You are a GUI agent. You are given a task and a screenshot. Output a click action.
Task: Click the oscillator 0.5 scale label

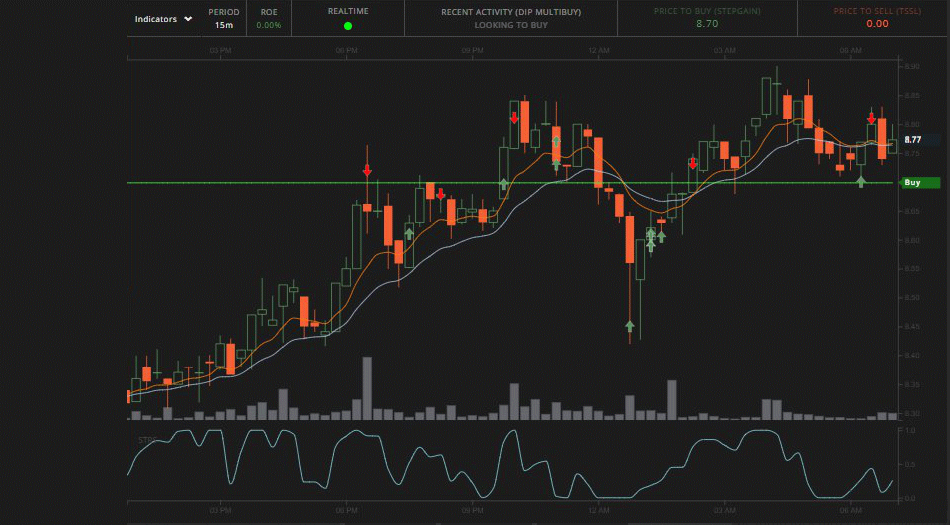coord(909,464)
